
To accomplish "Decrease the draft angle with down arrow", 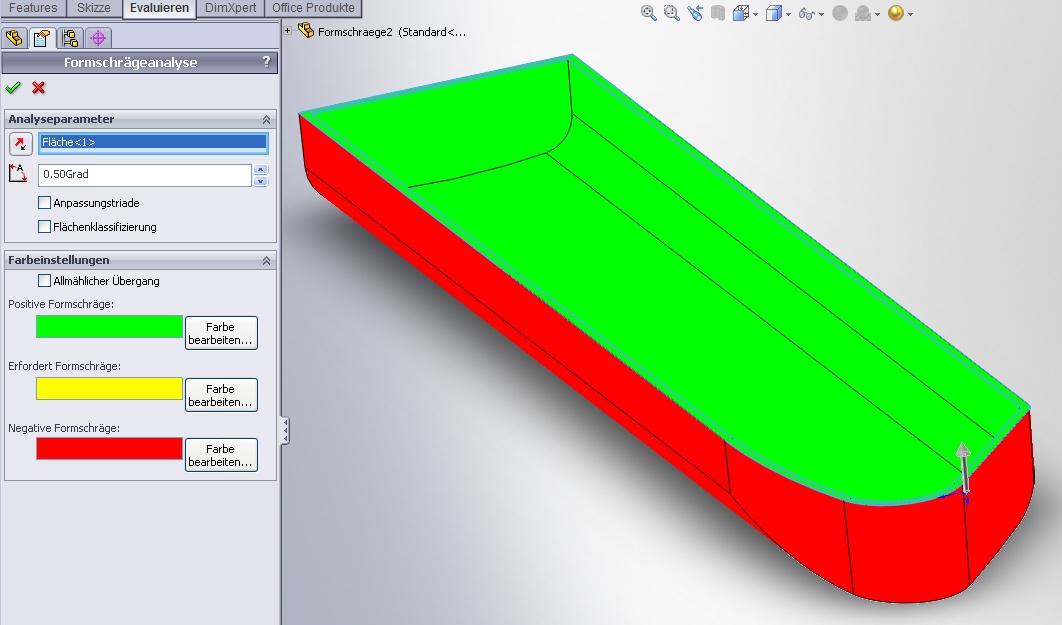I will coord(261,181).
